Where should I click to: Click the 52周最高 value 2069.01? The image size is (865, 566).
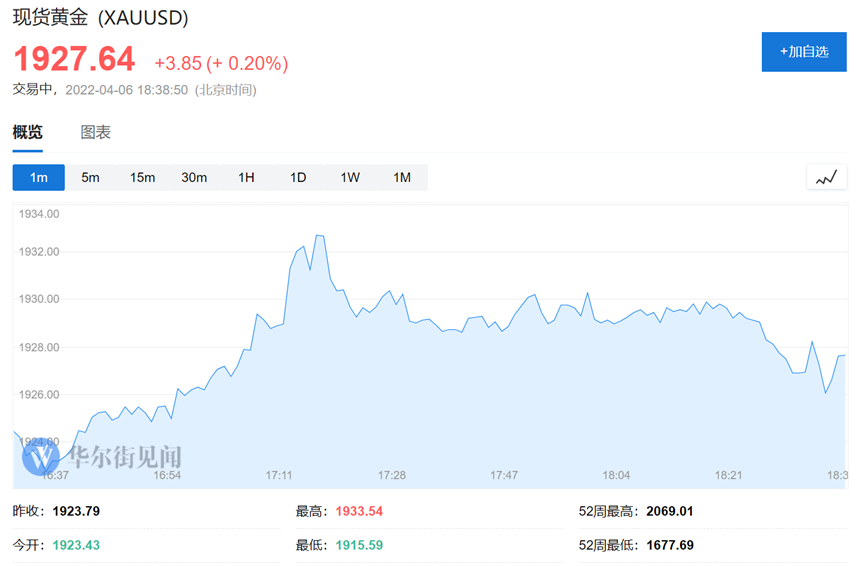pos(670,511)
